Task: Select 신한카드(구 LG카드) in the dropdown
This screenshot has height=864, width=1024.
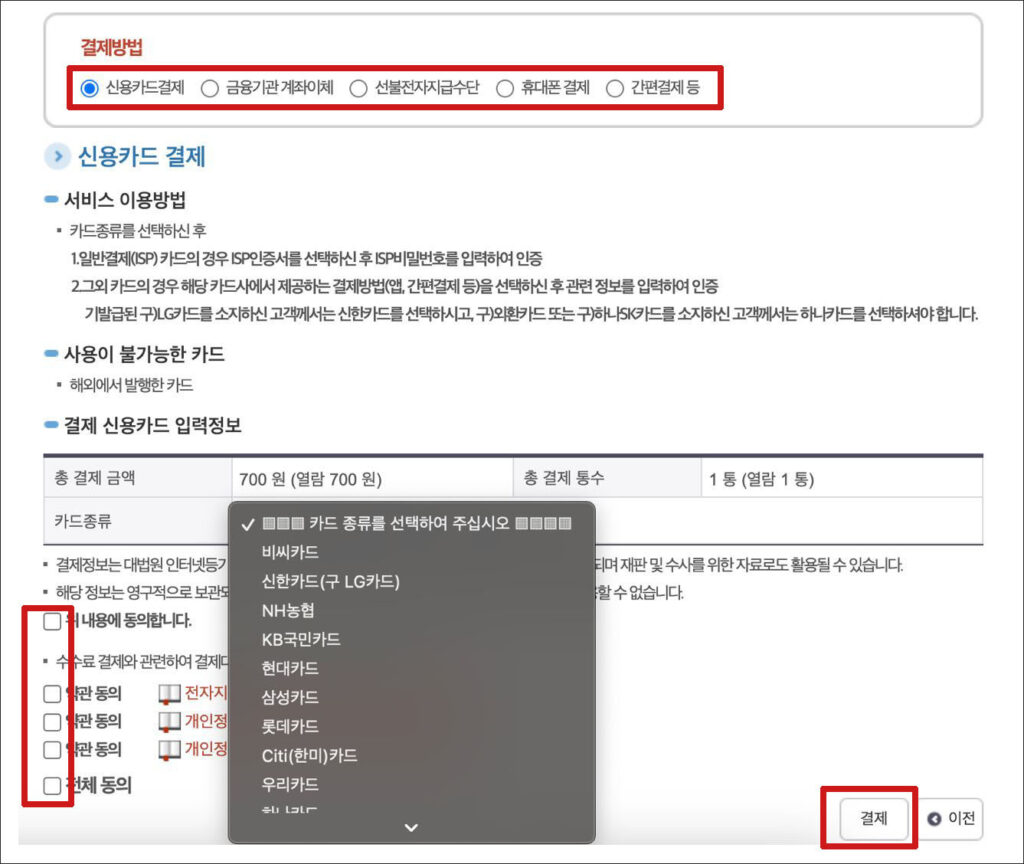Action: (x=330, y=581)
